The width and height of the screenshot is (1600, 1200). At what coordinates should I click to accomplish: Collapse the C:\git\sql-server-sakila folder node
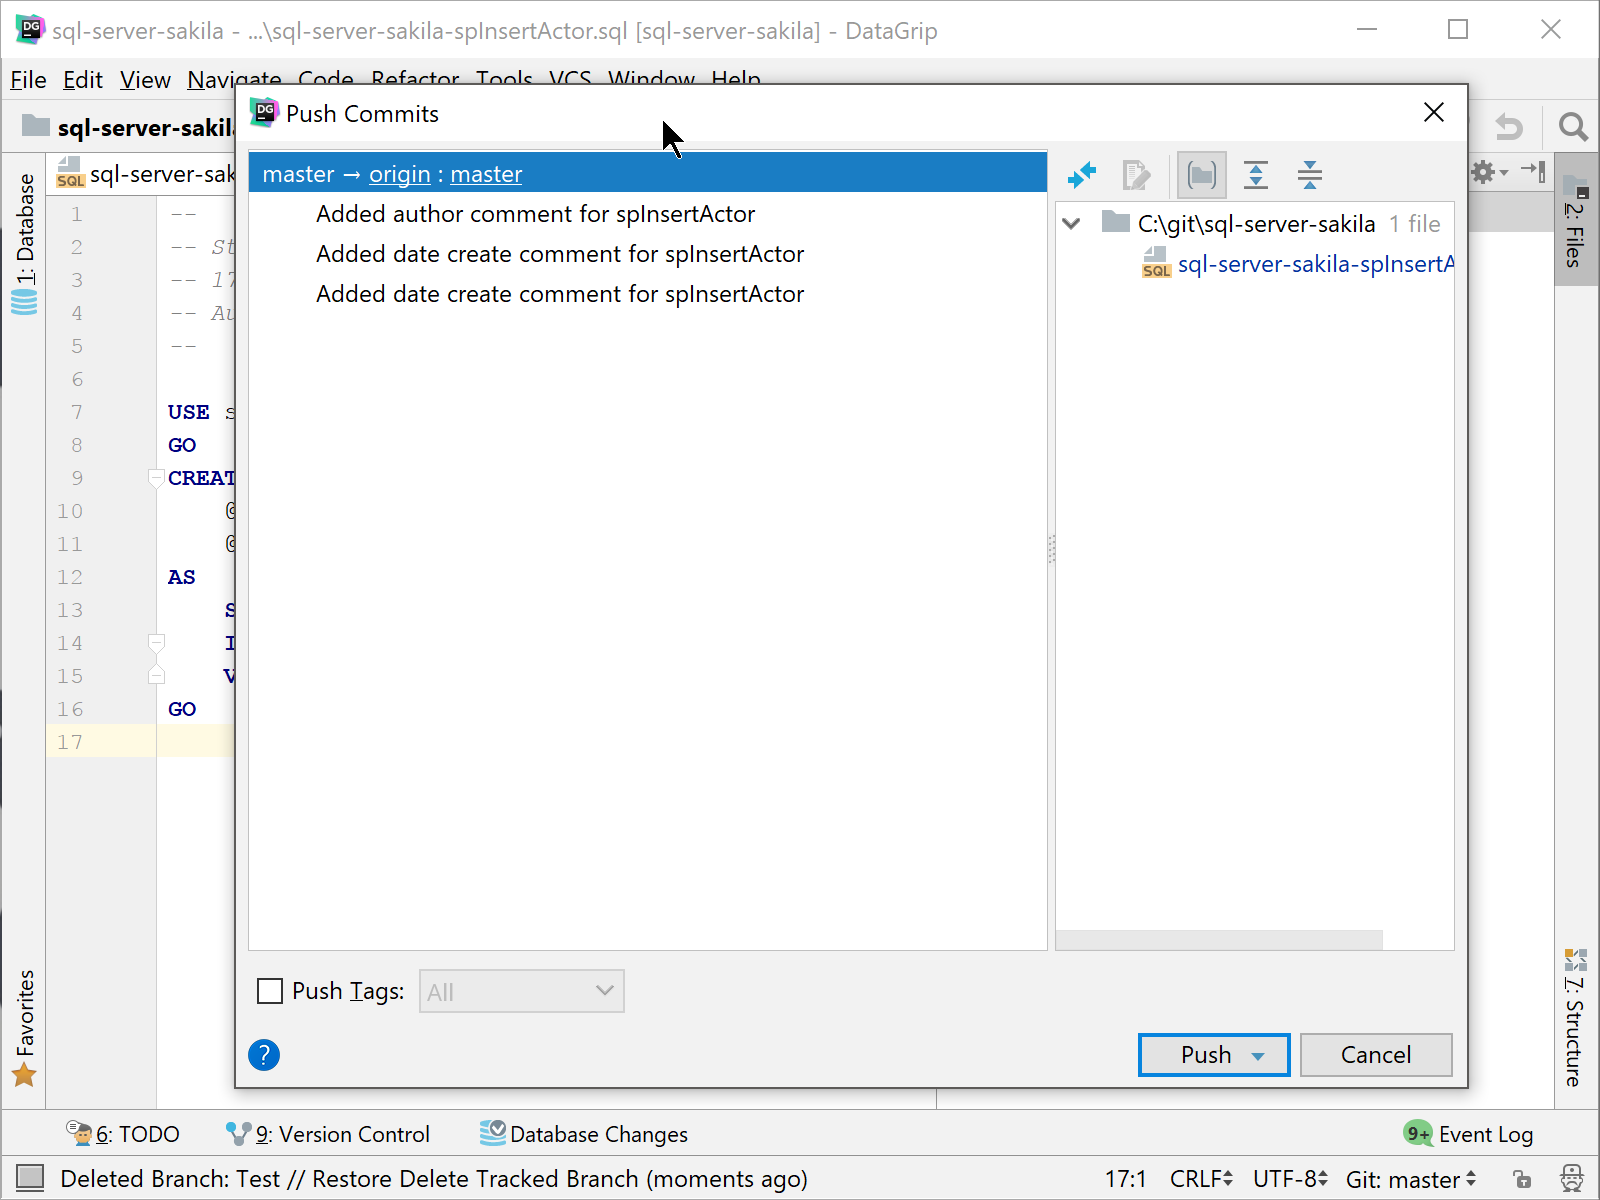[x=1071, y=223]
